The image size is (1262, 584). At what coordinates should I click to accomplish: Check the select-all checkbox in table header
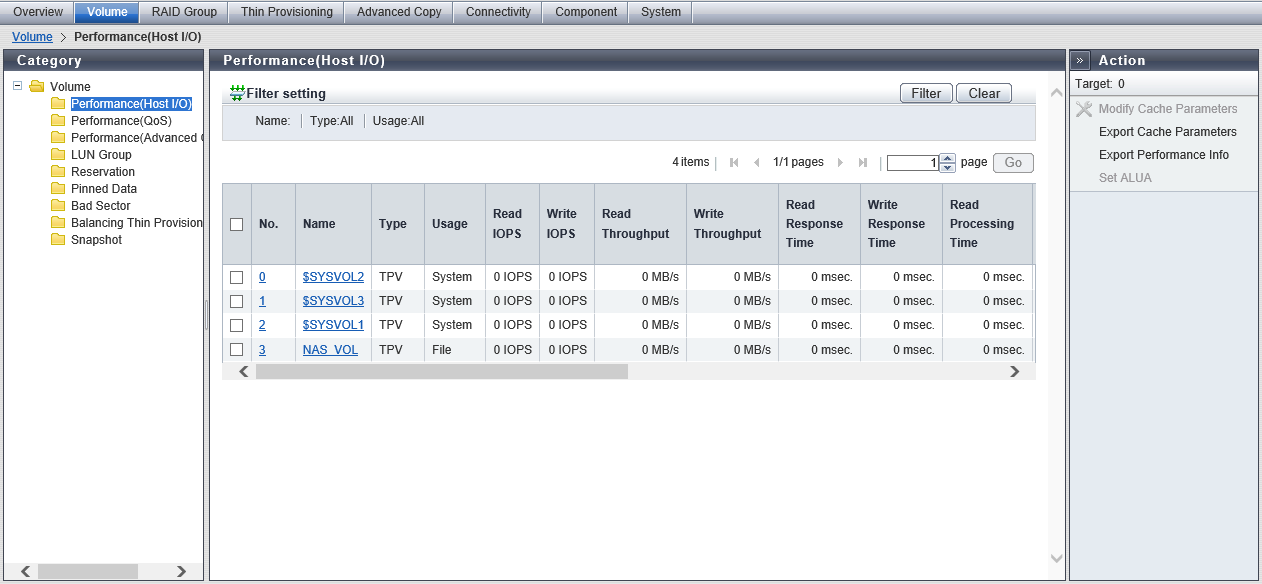point(237,225)
